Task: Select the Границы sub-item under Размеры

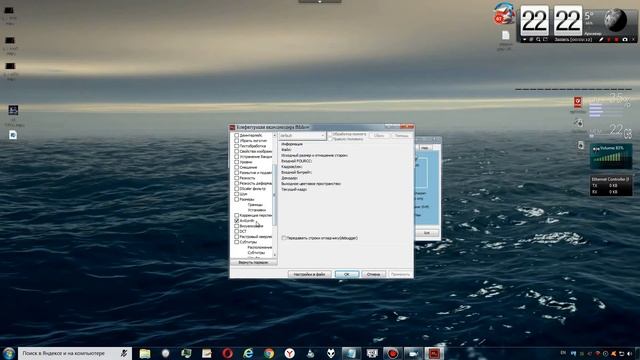Action: click(x=255, y=205)
